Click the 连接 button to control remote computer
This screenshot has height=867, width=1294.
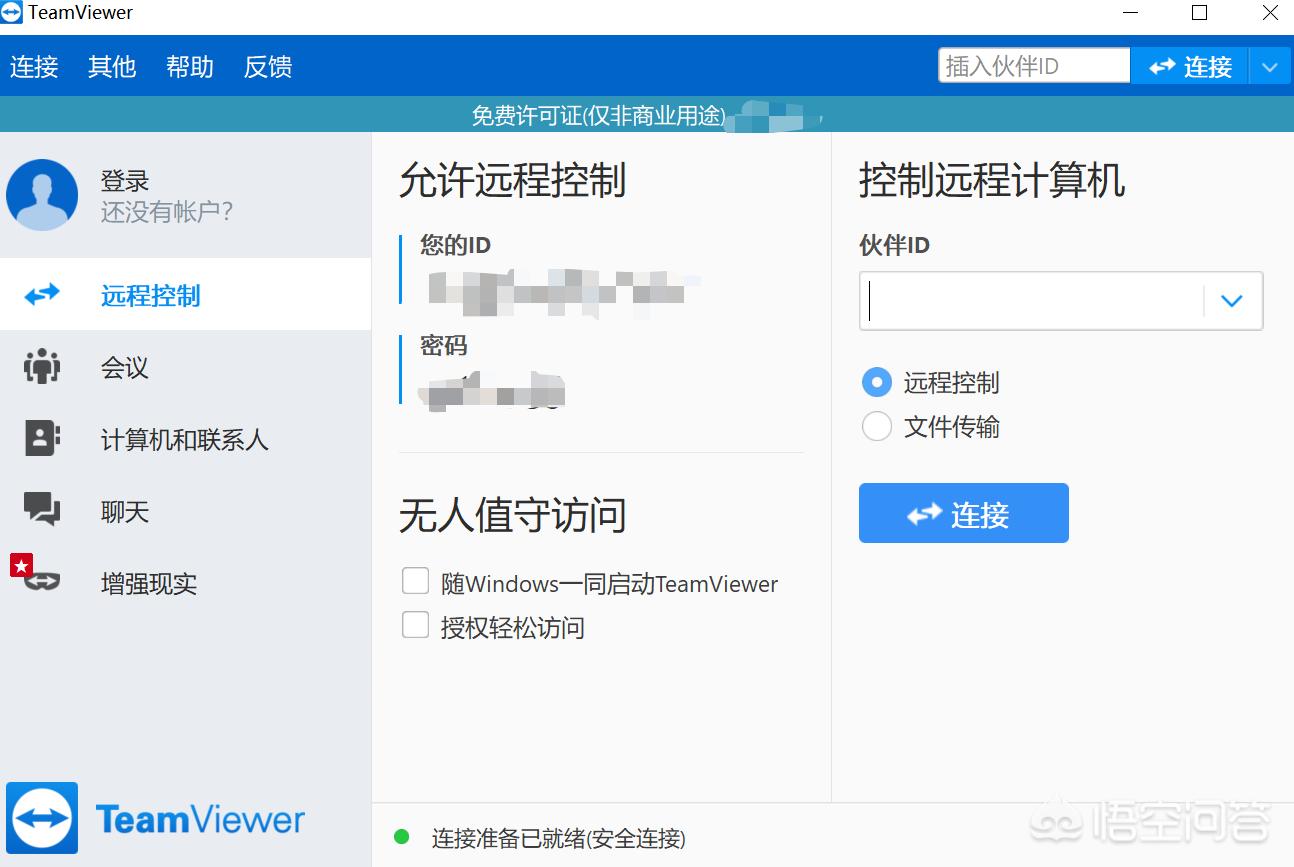coord(963,513)
